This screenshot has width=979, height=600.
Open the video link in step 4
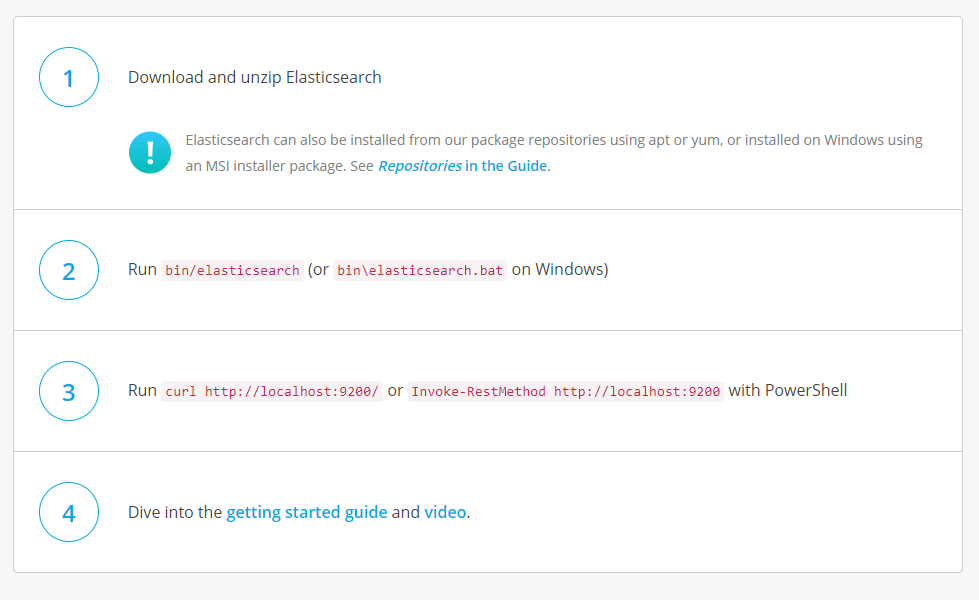445,513
